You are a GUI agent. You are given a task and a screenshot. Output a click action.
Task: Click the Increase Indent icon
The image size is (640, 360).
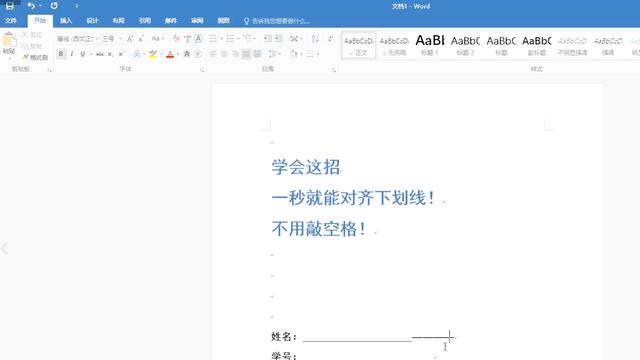[x=279, y=39]
